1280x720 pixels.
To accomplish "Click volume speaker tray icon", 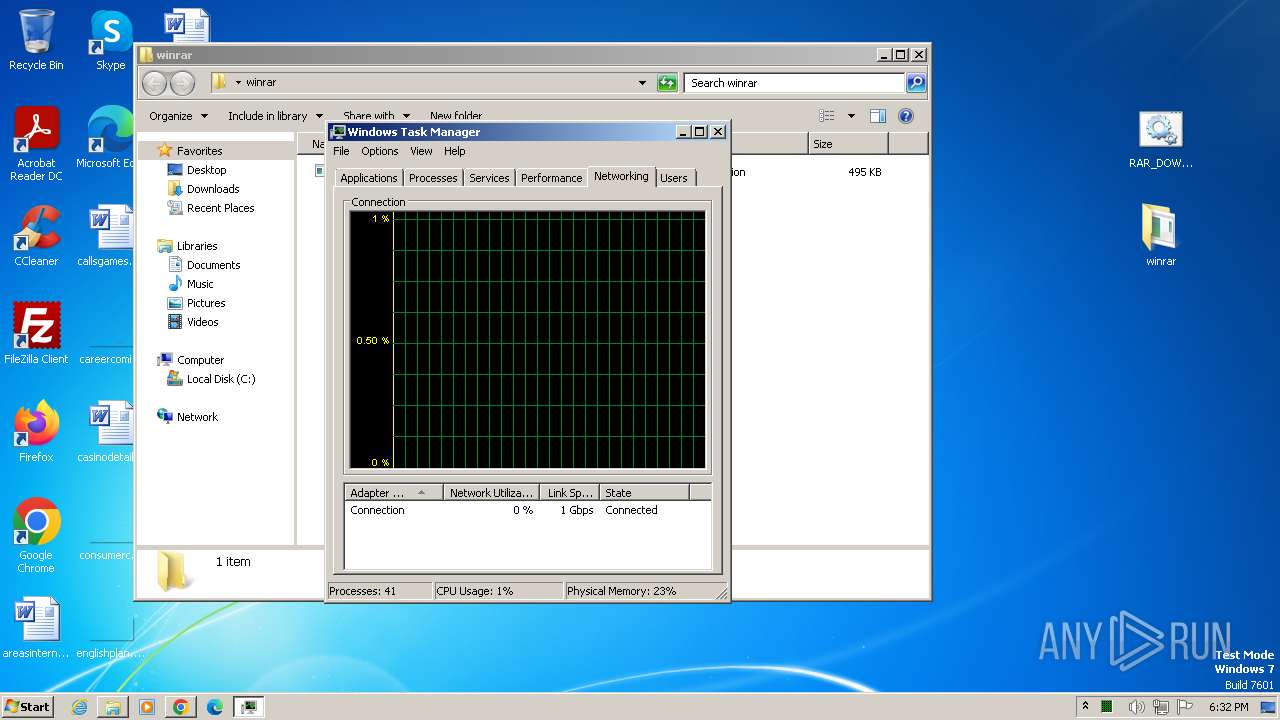I will pyautogui.click(x=1137, y=707).
